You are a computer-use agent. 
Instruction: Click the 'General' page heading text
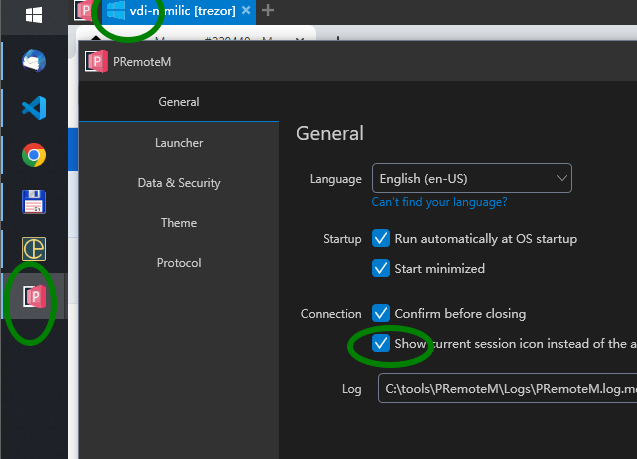[330, 133]
